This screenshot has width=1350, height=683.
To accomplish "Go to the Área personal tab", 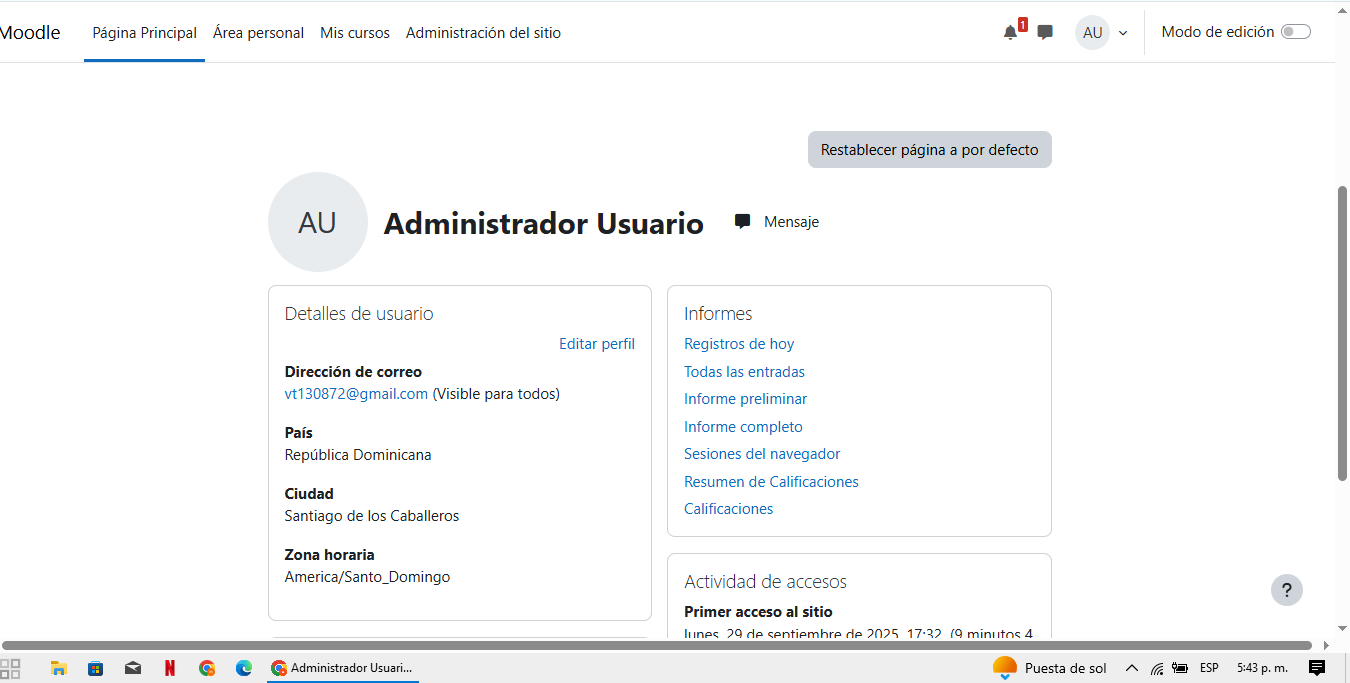I will point(258,33).
